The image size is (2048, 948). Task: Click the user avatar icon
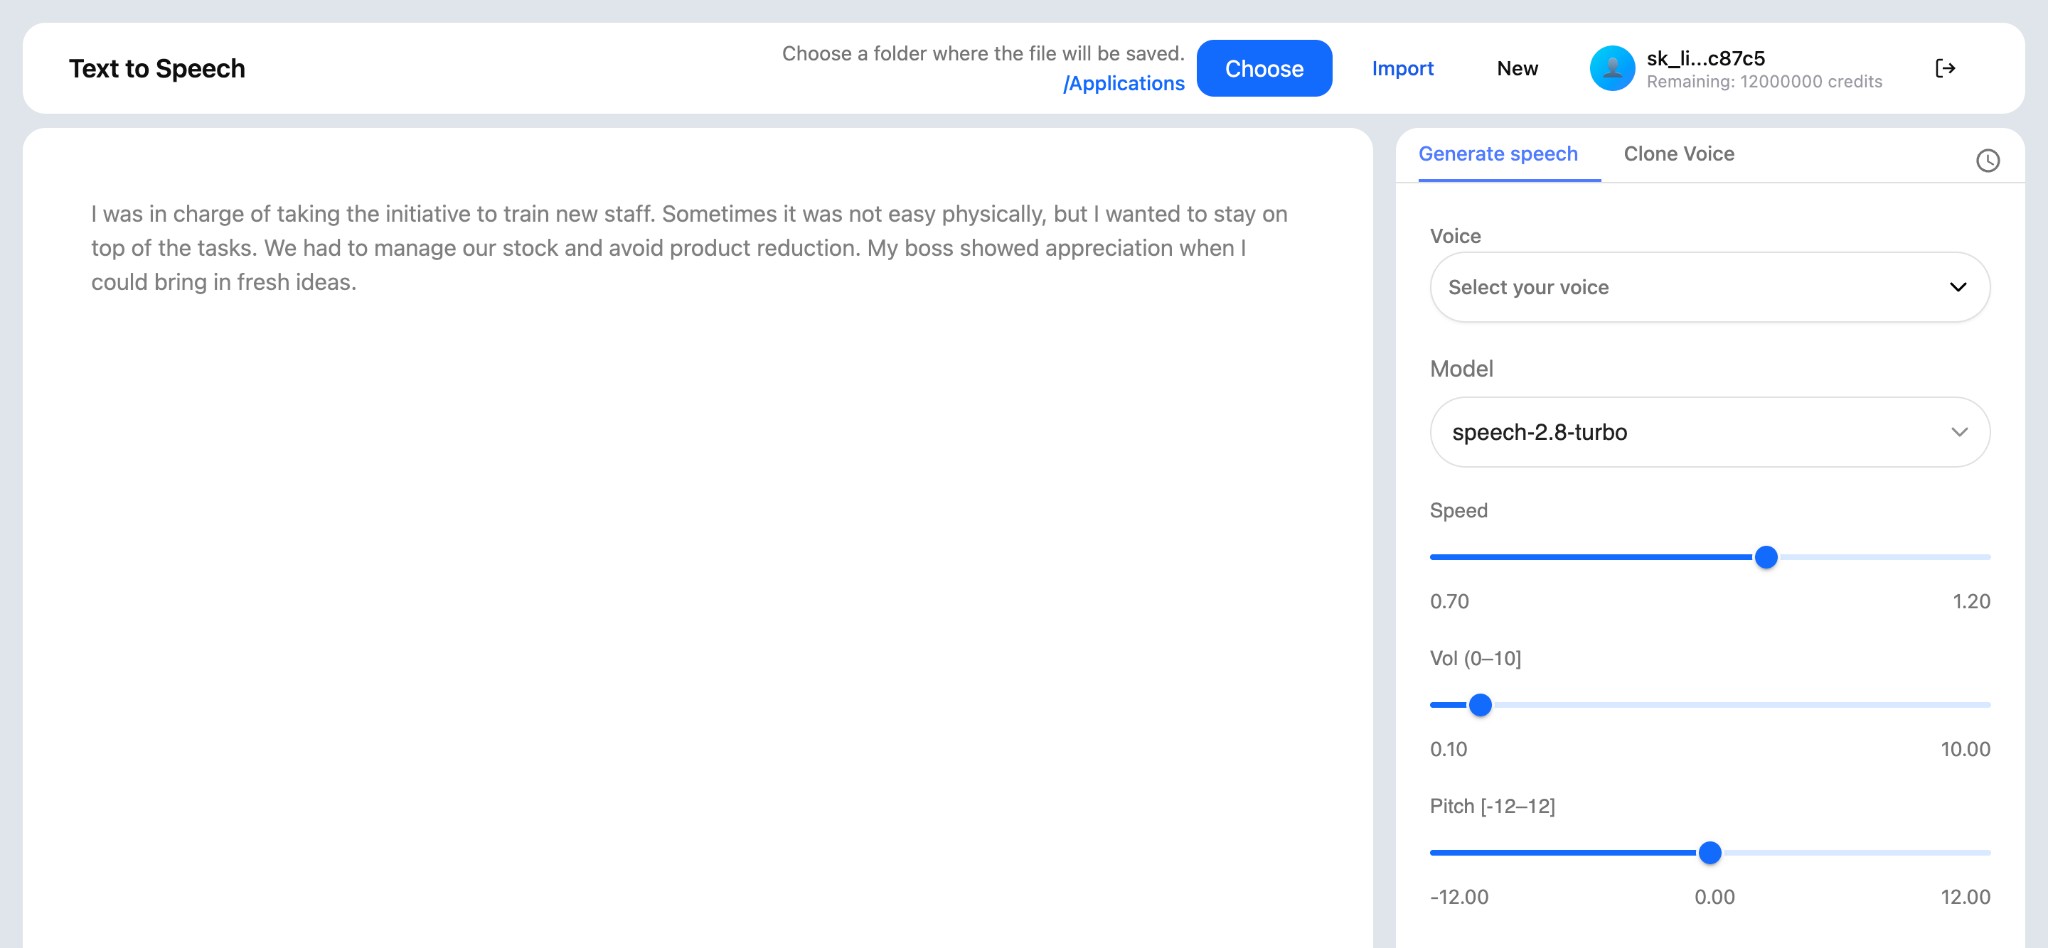click(x=1612, y=68)
